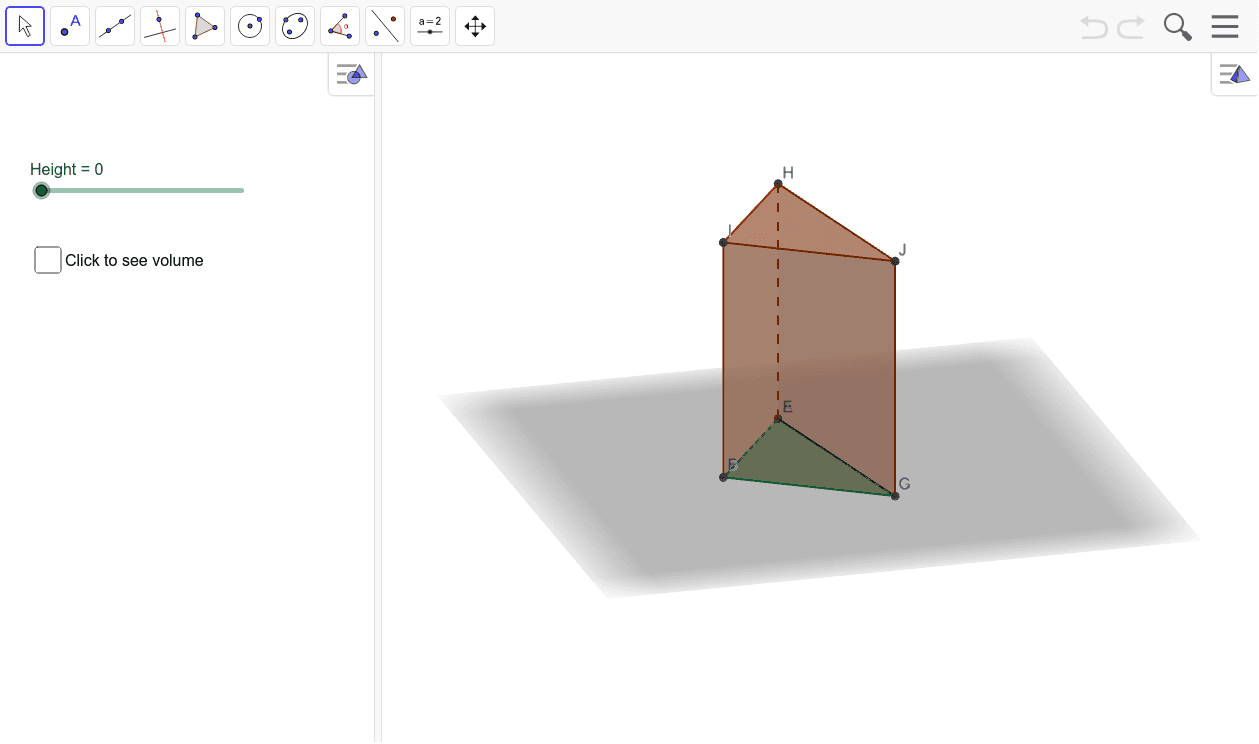Select the Reflect about Line tool
Screen dimensions: 1259x744
tap(384, 25)
